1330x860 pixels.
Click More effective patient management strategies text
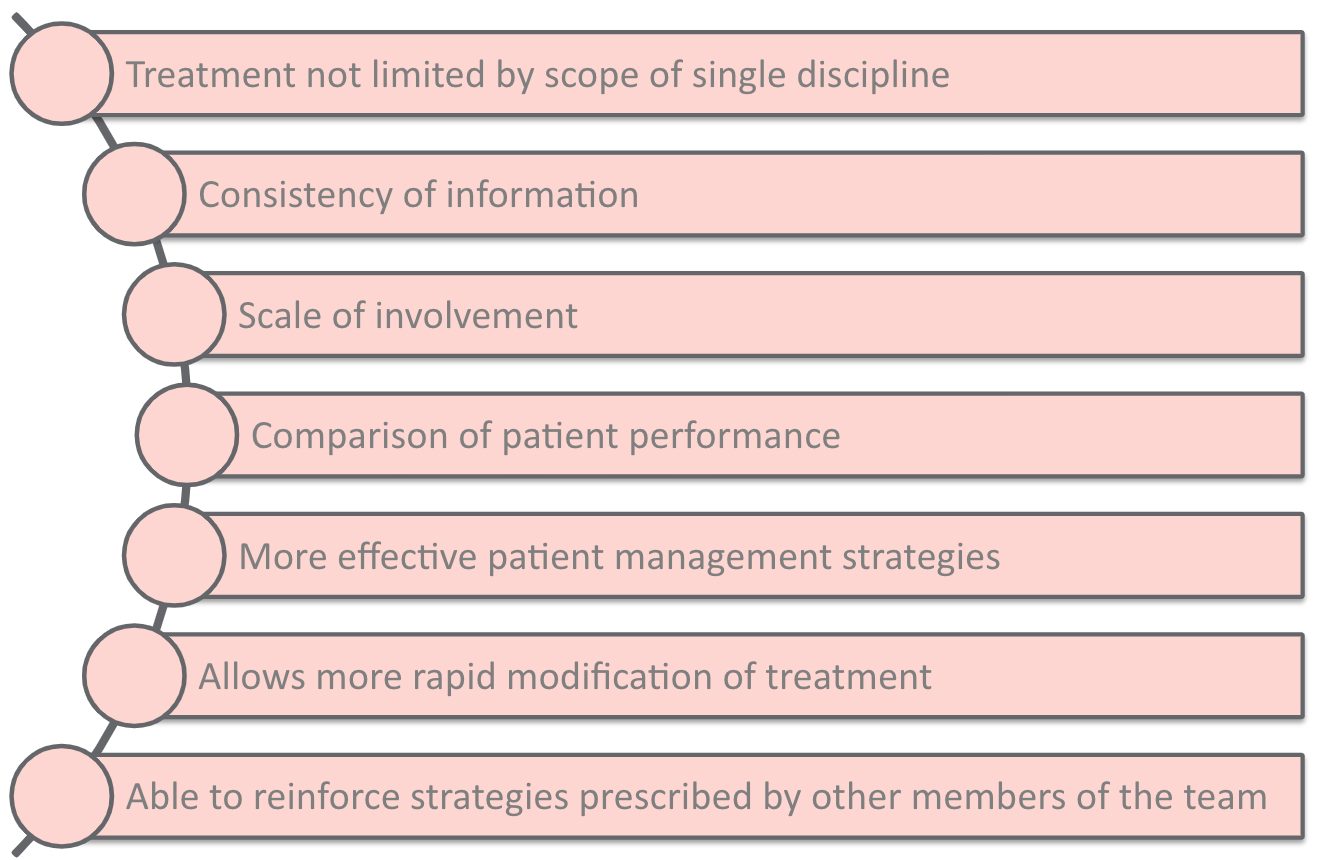[620, 557]
